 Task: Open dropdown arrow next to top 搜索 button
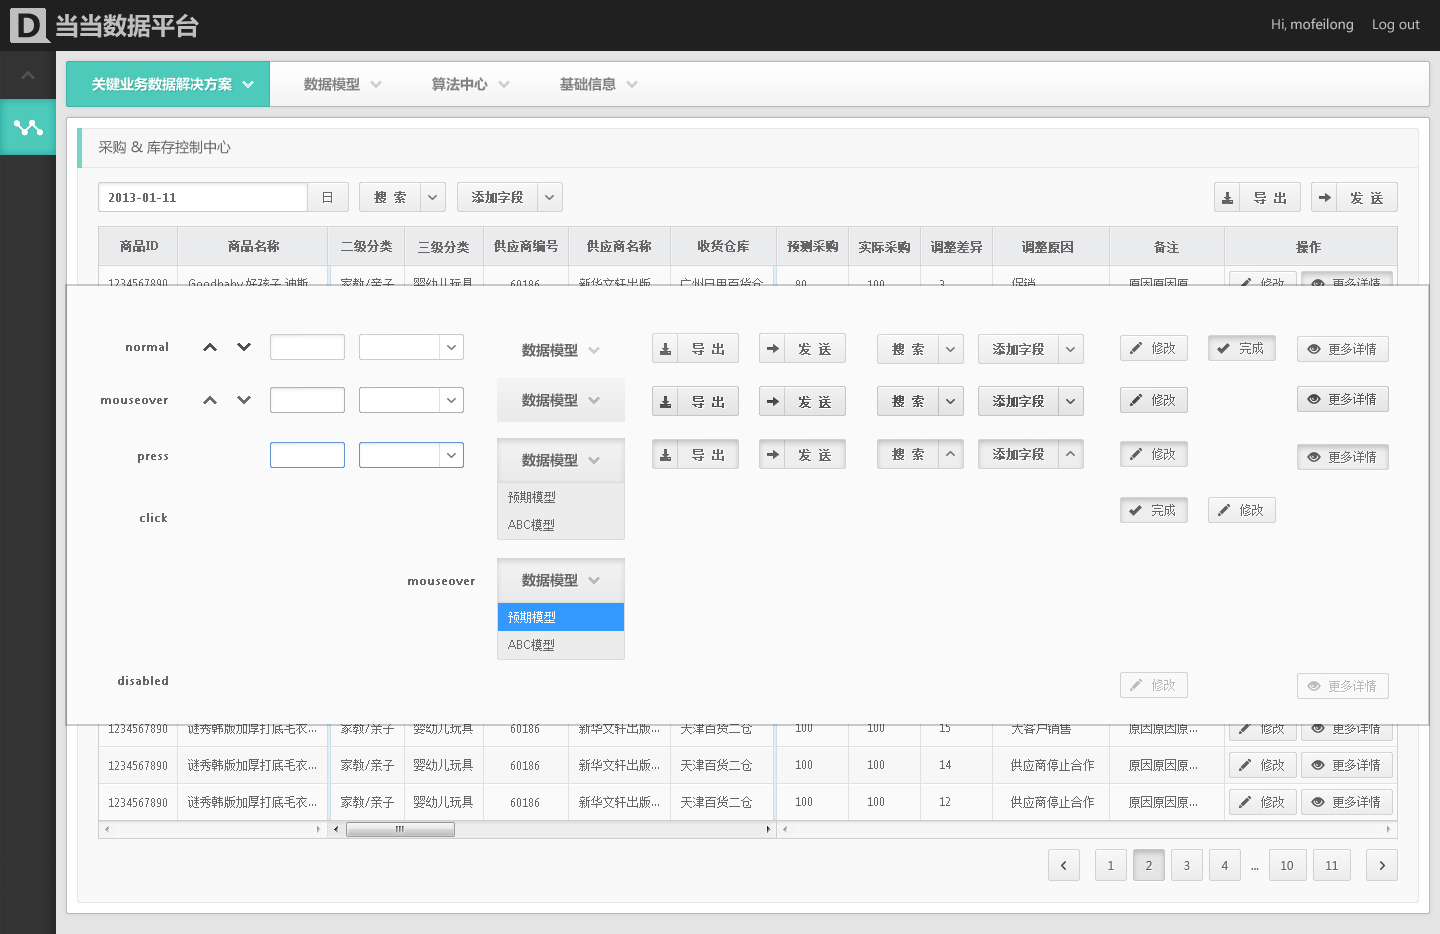pos(432,197)
